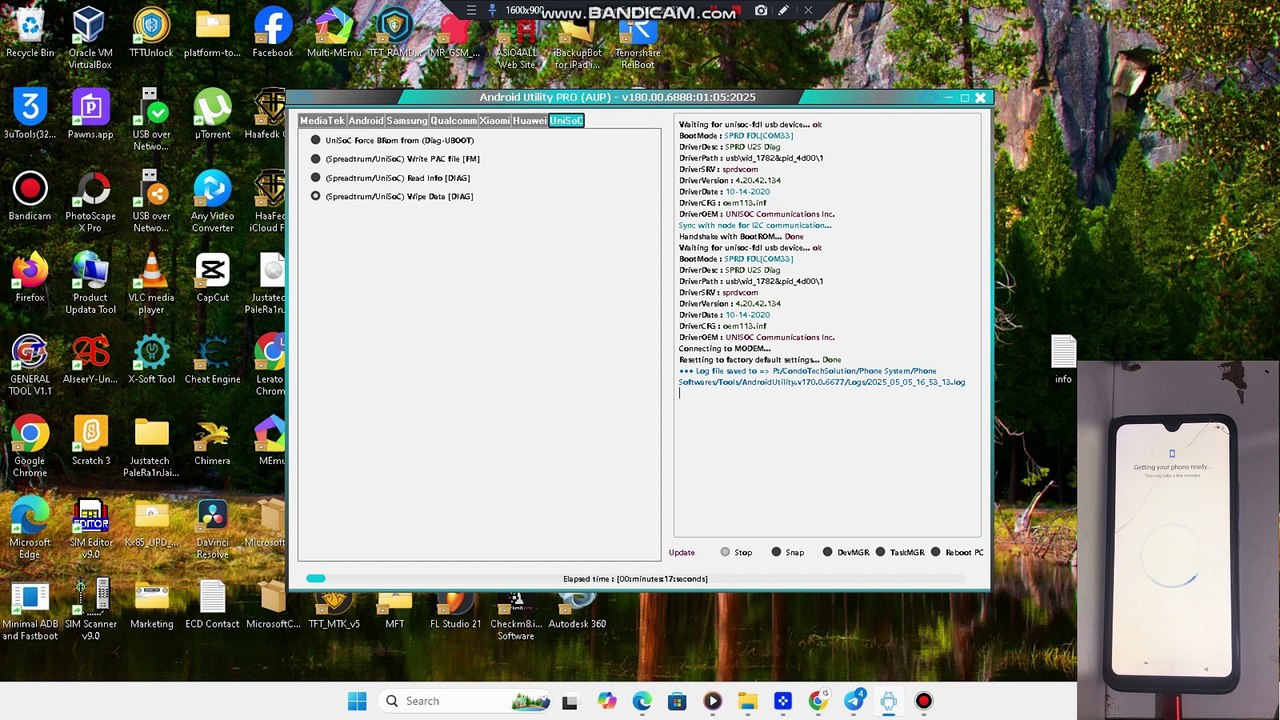This screenshot has width=1280, height=720.
Task: Go to the Huawei tab
Action: coord(530,121)
